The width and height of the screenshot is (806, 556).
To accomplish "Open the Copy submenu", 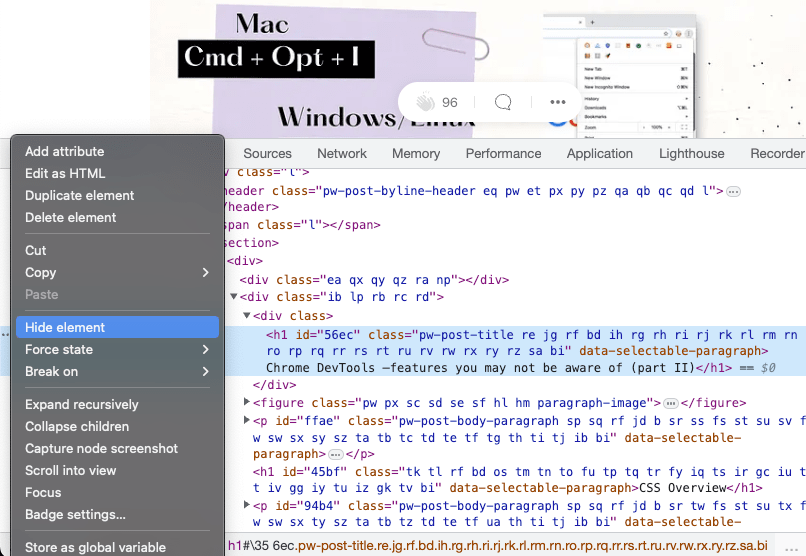I will tap(117, 273).
